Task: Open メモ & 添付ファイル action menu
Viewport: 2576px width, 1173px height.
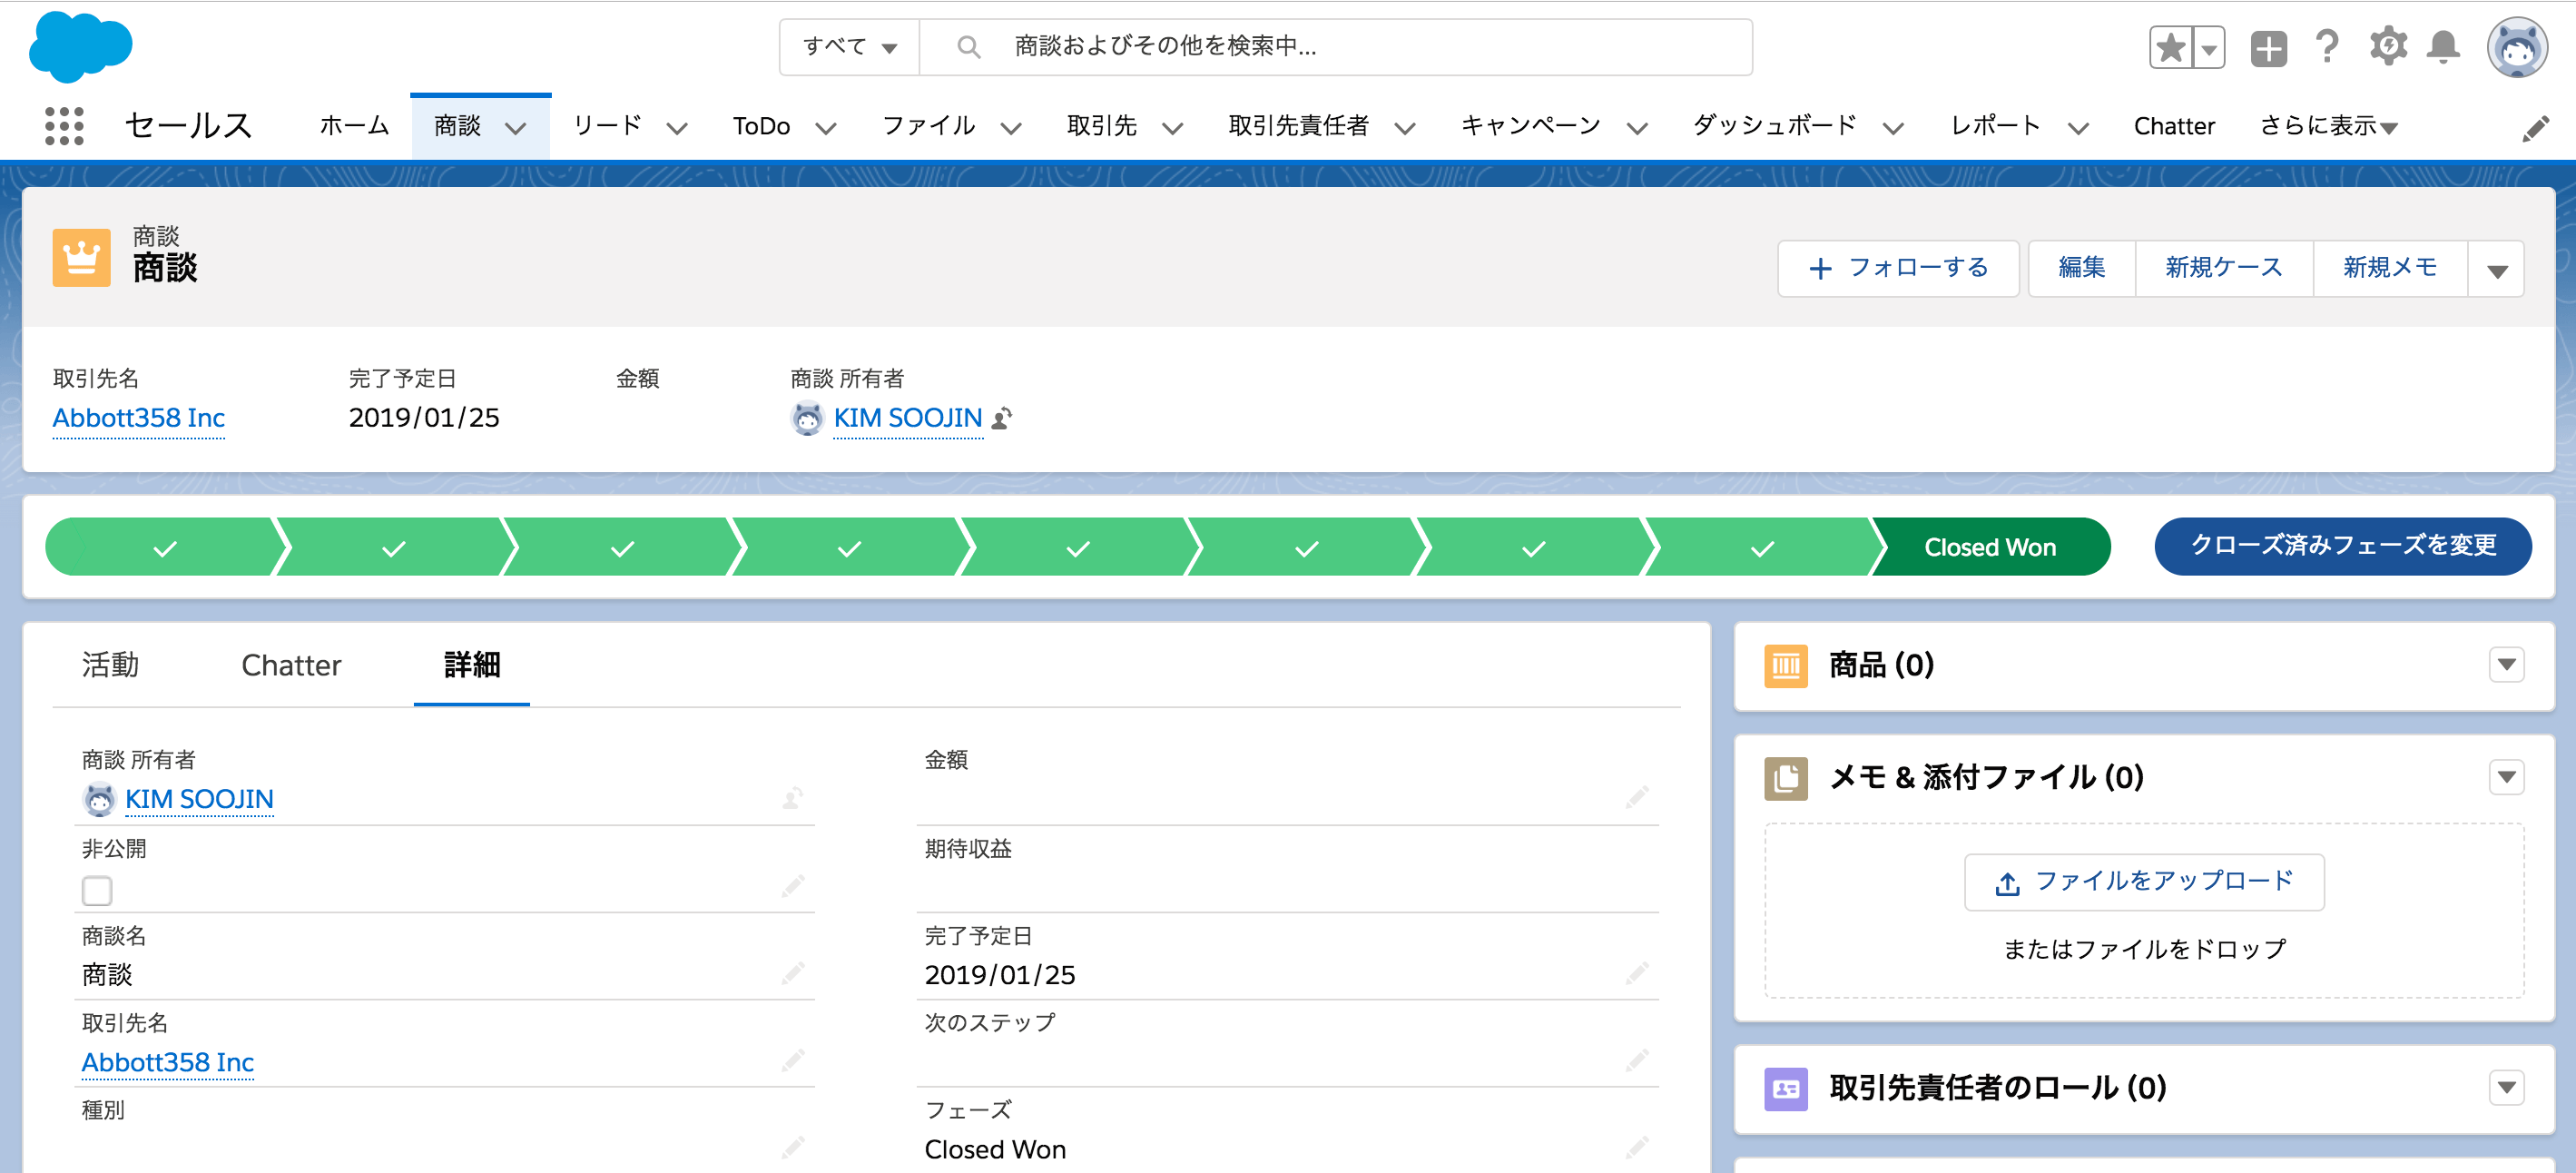Action: pyautogui.click(x=2506, y=777)
